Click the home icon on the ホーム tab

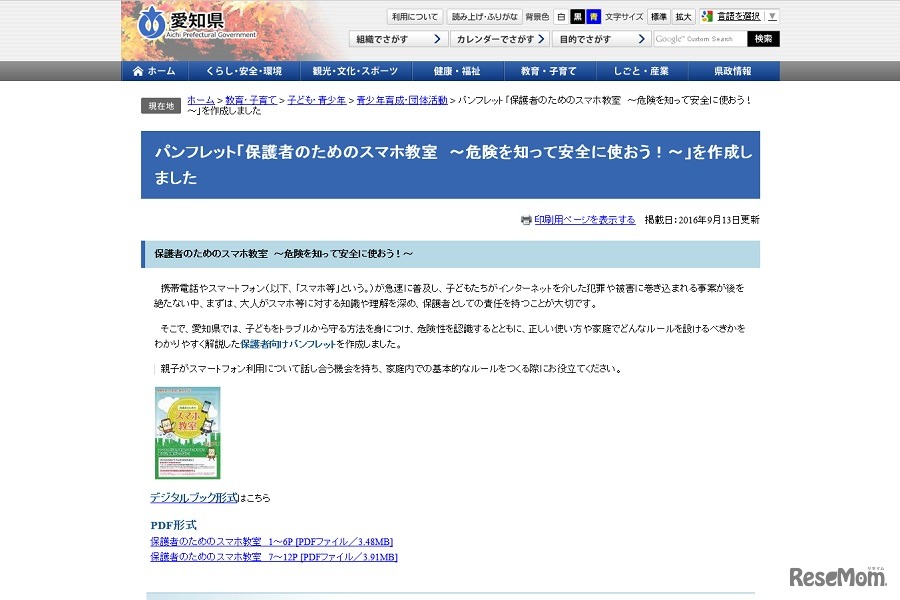point(139,71)
